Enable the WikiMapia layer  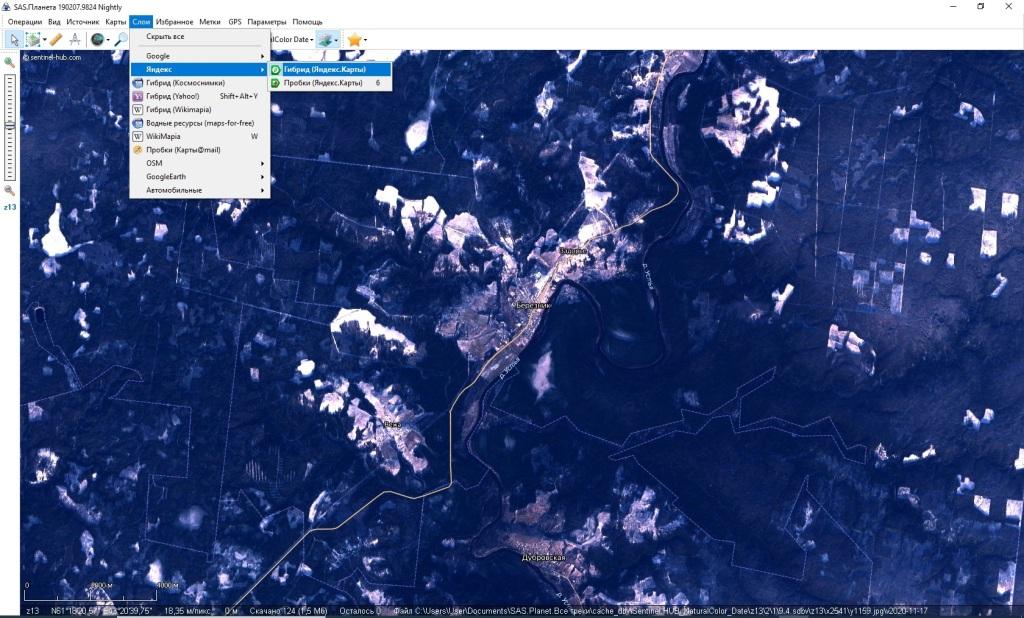pyautogui.click(x=163, y=136)
